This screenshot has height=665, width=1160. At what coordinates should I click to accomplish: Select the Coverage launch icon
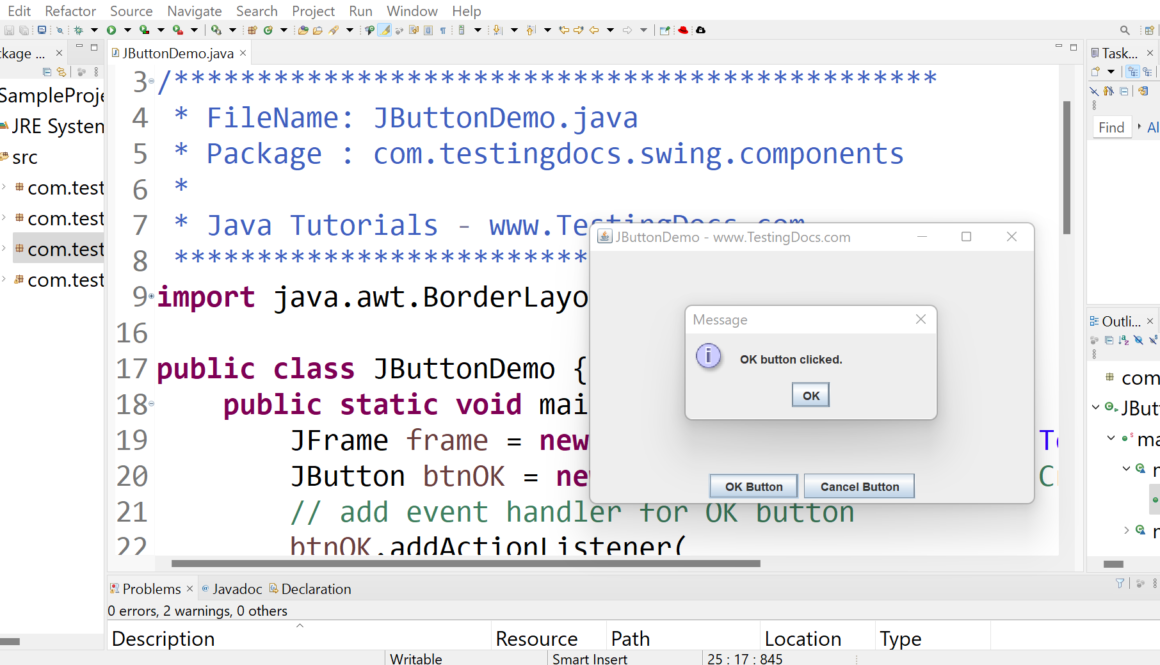(144, 31)
